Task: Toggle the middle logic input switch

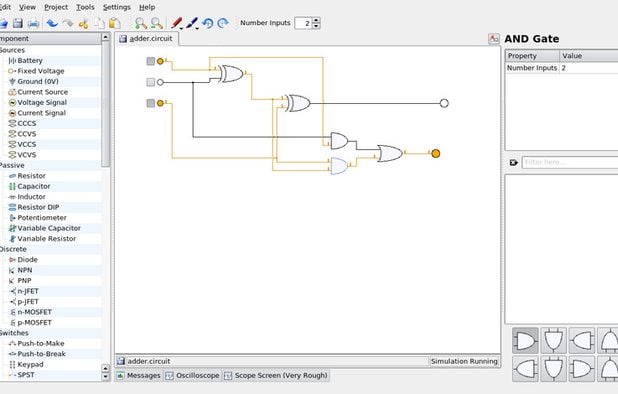Action: [x=151, y=82]
